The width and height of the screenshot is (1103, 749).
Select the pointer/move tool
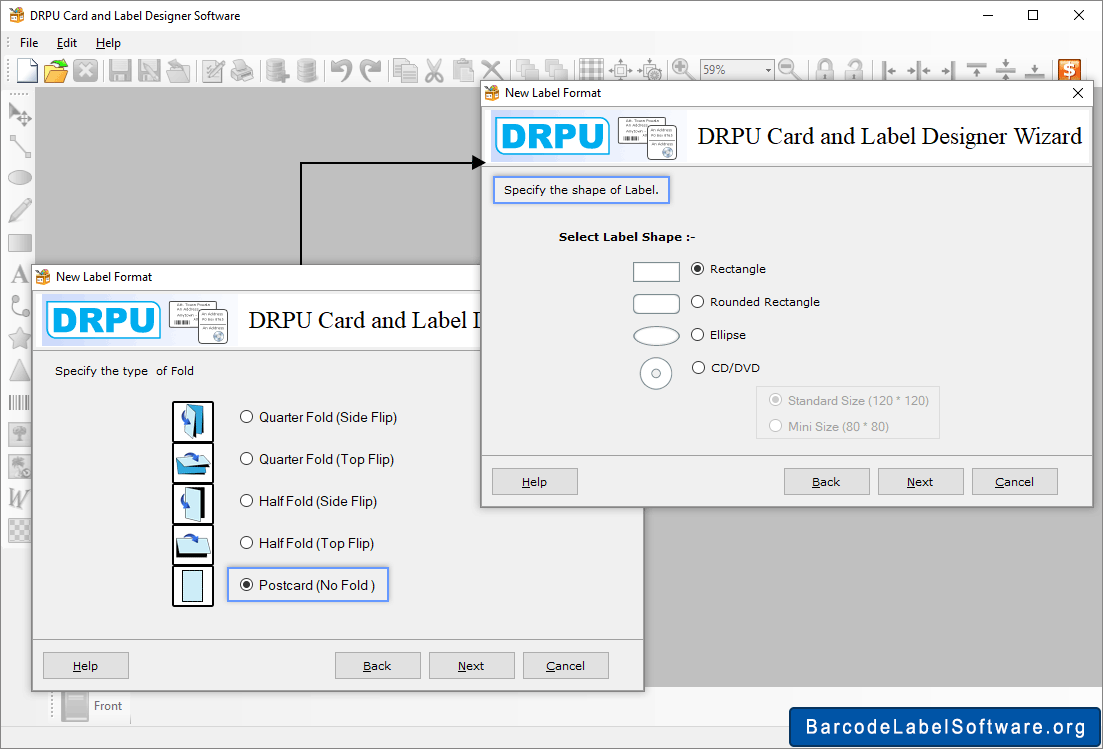[20, 114]
